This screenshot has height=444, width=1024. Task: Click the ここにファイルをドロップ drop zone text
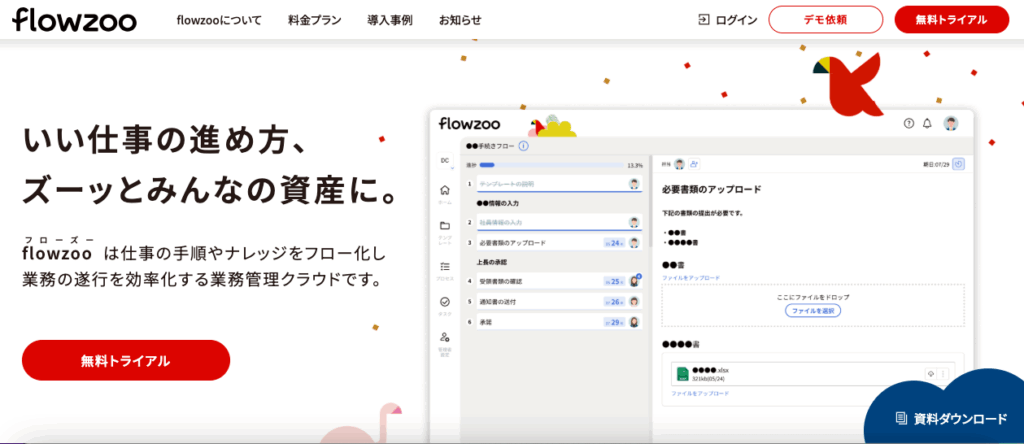point(813,297)
